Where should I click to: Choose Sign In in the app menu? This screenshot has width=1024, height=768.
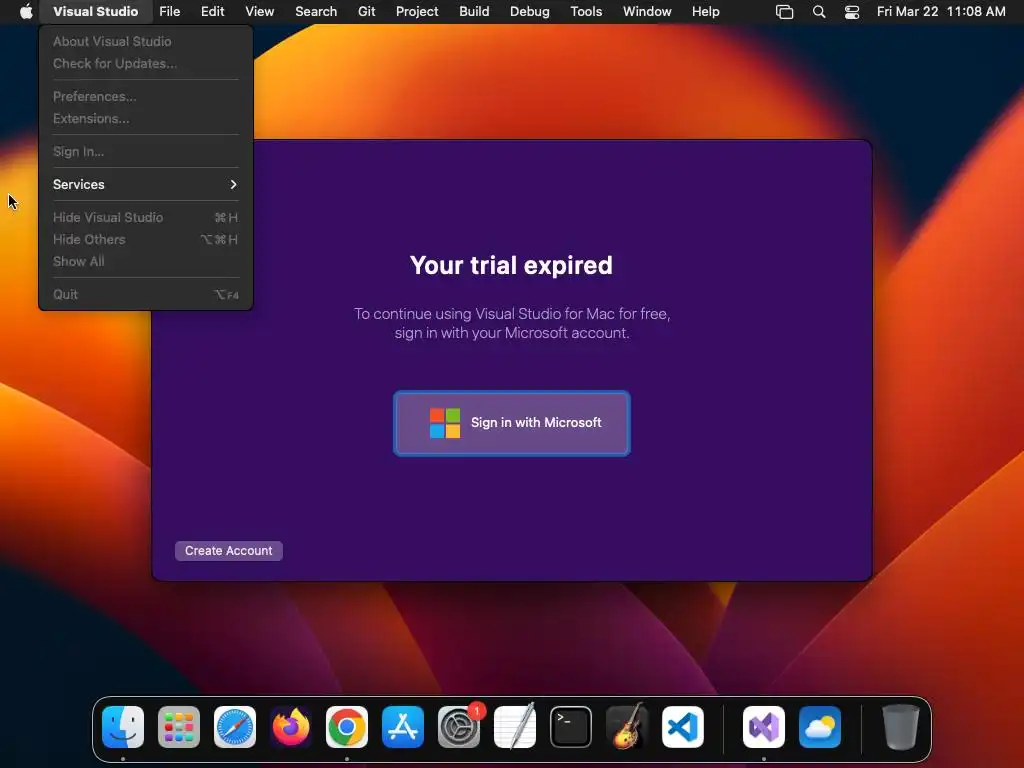[x=145, y=152]
